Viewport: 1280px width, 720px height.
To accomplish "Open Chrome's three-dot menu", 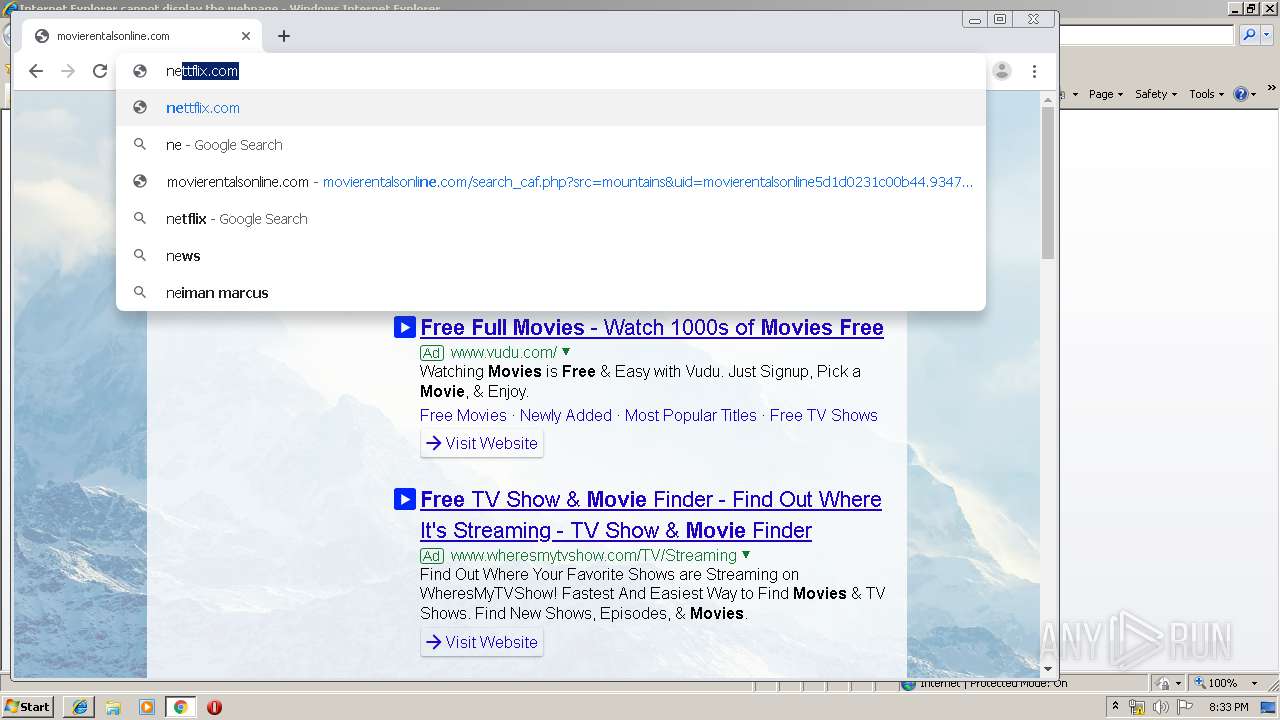I will (x=1035, y=71).
